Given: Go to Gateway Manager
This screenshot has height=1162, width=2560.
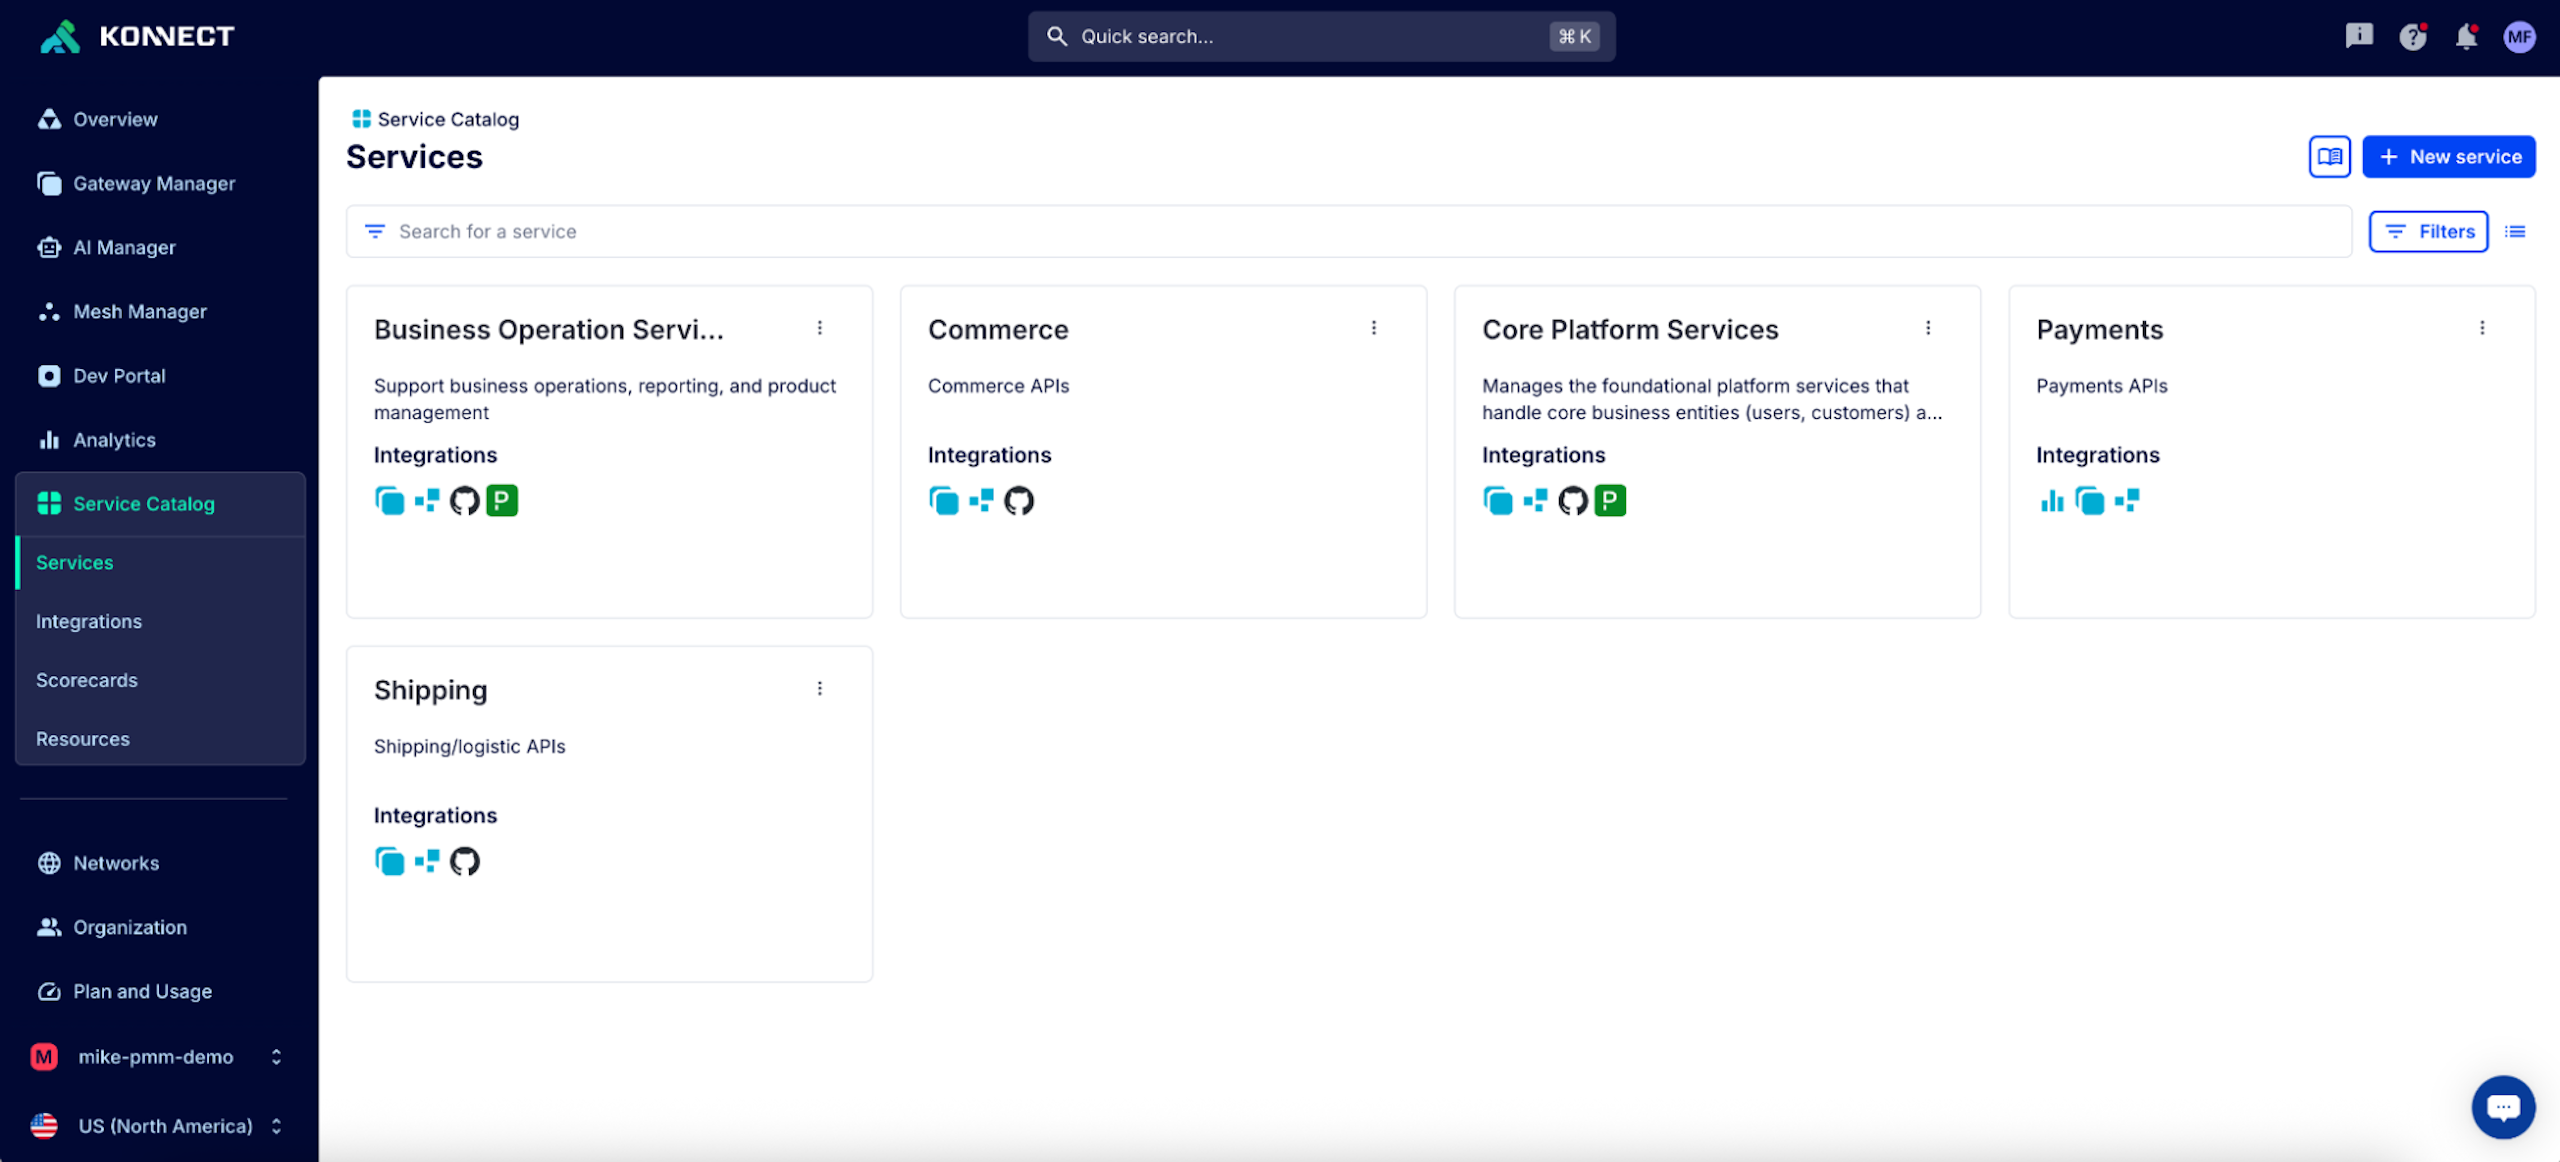Looking at the screenshot, I should 154,184.
